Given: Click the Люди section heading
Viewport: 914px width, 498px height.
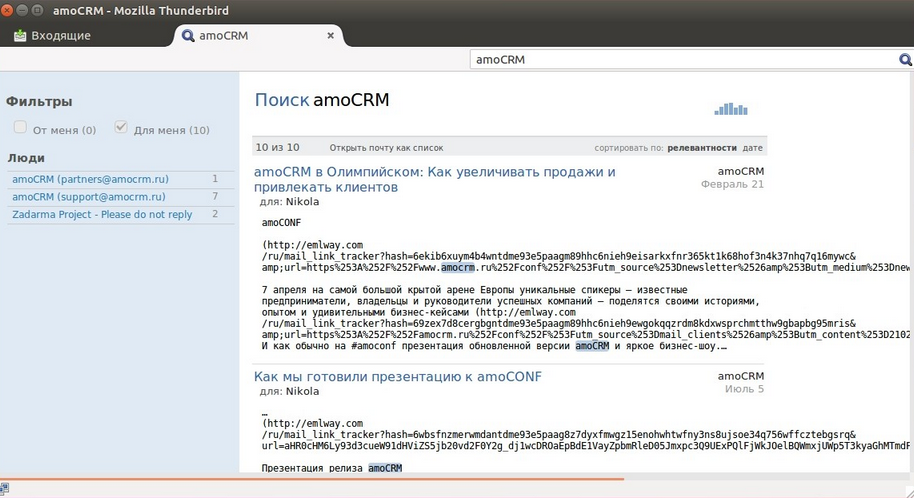Looking at the screenshot, I should point(26,158).
